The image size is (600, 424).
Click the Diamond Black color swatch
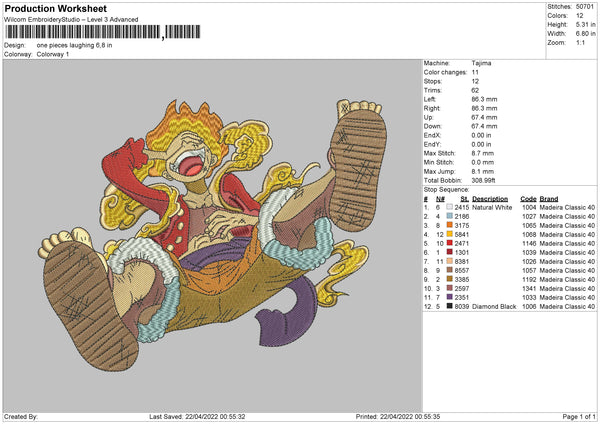pyautogui.click(x=449, y=306)
